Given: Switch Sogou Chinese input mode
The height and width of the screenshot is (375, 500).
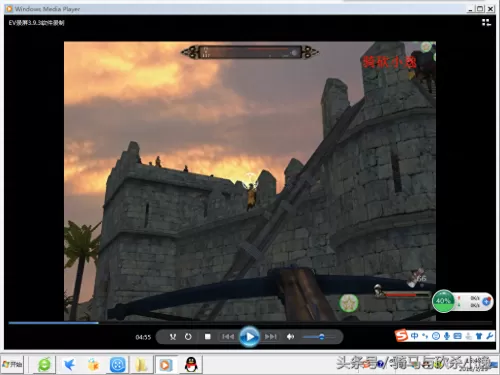Looking at the screenshot, I should 414,336.
